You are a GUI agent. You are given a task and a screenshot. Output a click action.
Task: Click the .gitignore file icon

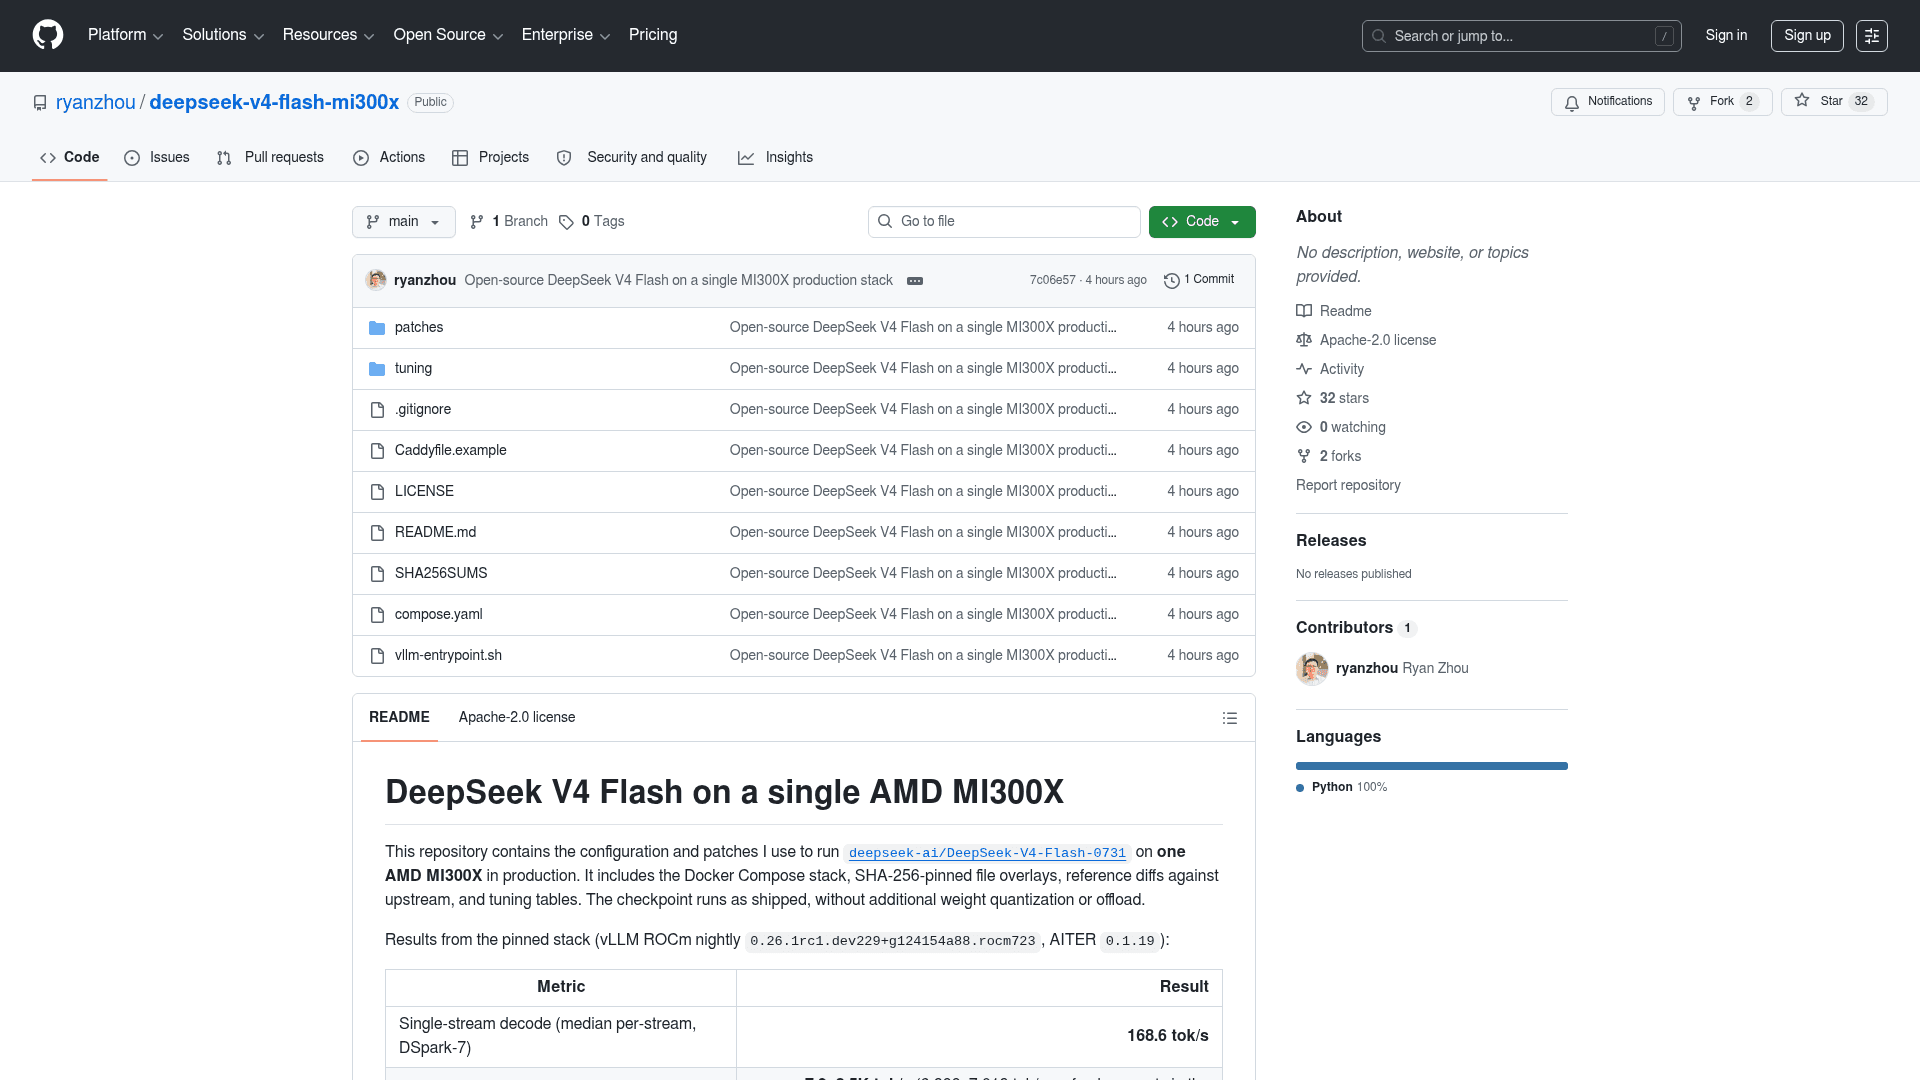point(377,410)
